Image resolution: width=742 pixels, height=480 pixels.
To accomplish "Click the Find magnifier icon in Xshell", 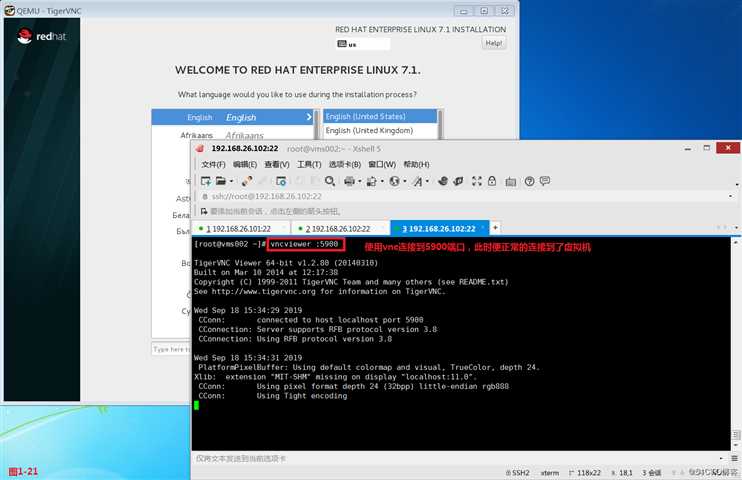I will point(330,181).
